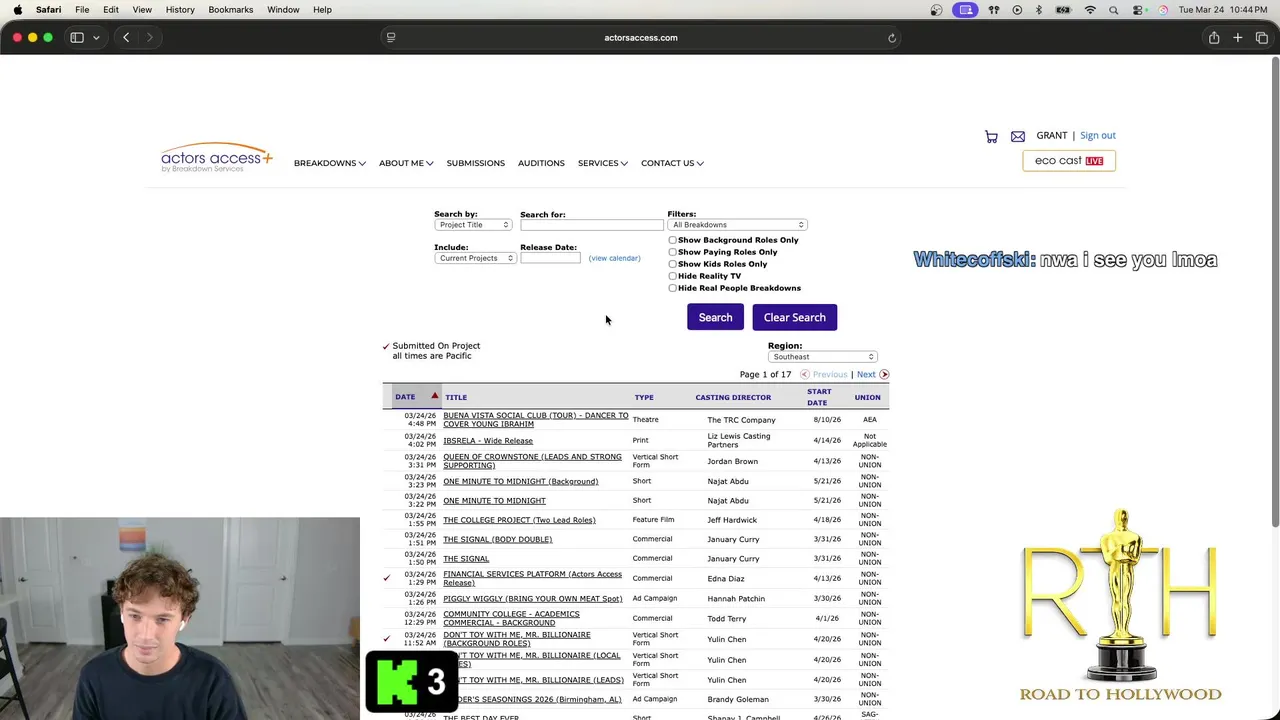1280x720 pixels.
Task: Open the Region Southeast dropdown
Action: pos(823,357)
